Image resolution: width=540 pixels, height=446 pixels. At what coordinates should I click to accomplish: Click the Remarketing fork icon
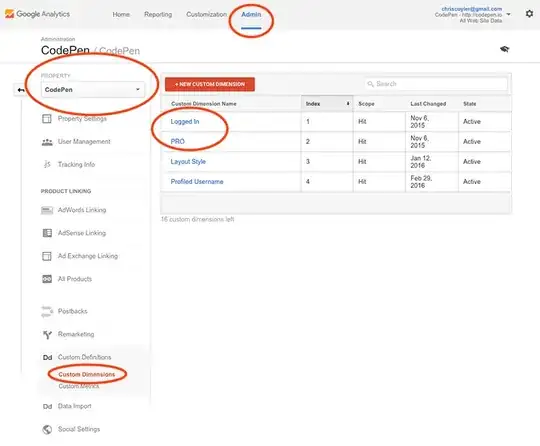47,334
